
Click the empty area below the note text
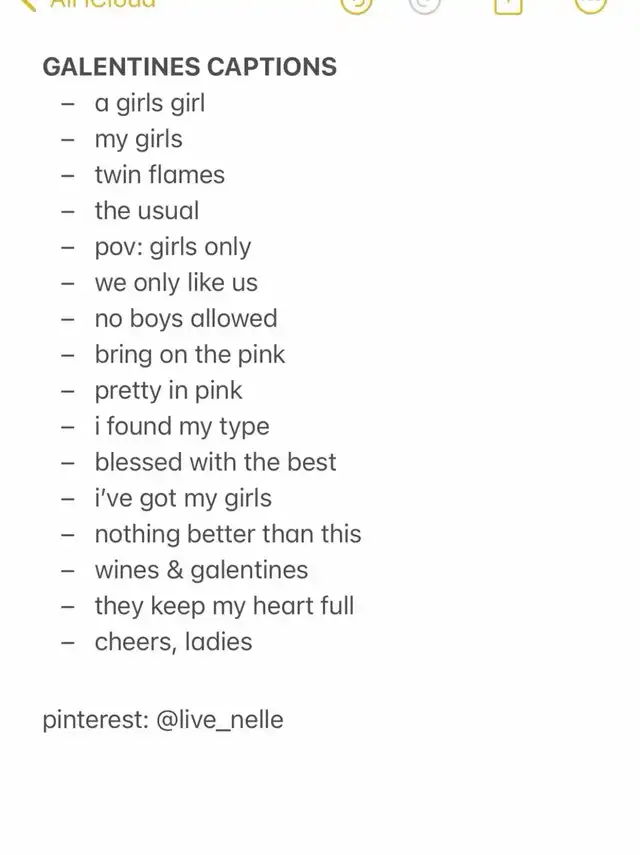(320, 796)
